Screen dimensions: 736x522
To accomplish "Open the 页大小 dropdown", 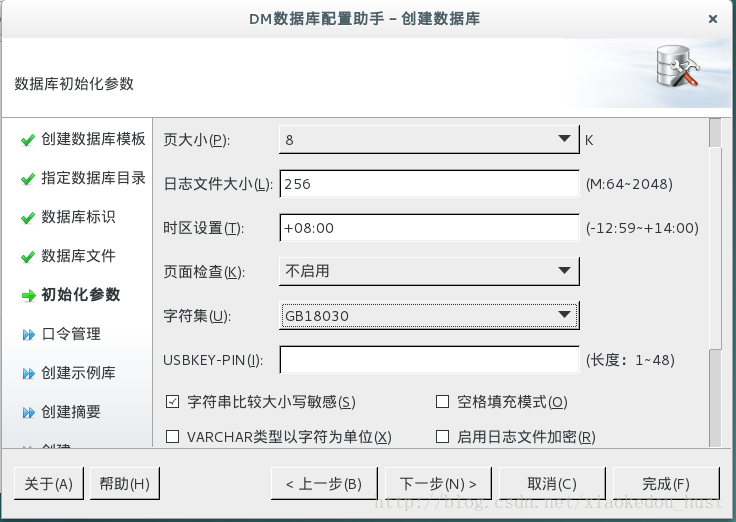I will tap(429, 139).
